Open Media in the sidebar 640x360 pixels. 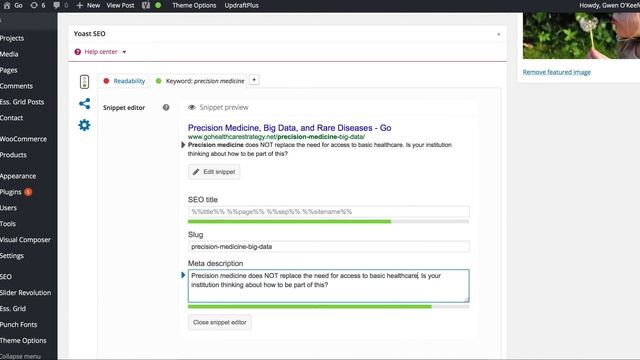(x=9, y=54)
